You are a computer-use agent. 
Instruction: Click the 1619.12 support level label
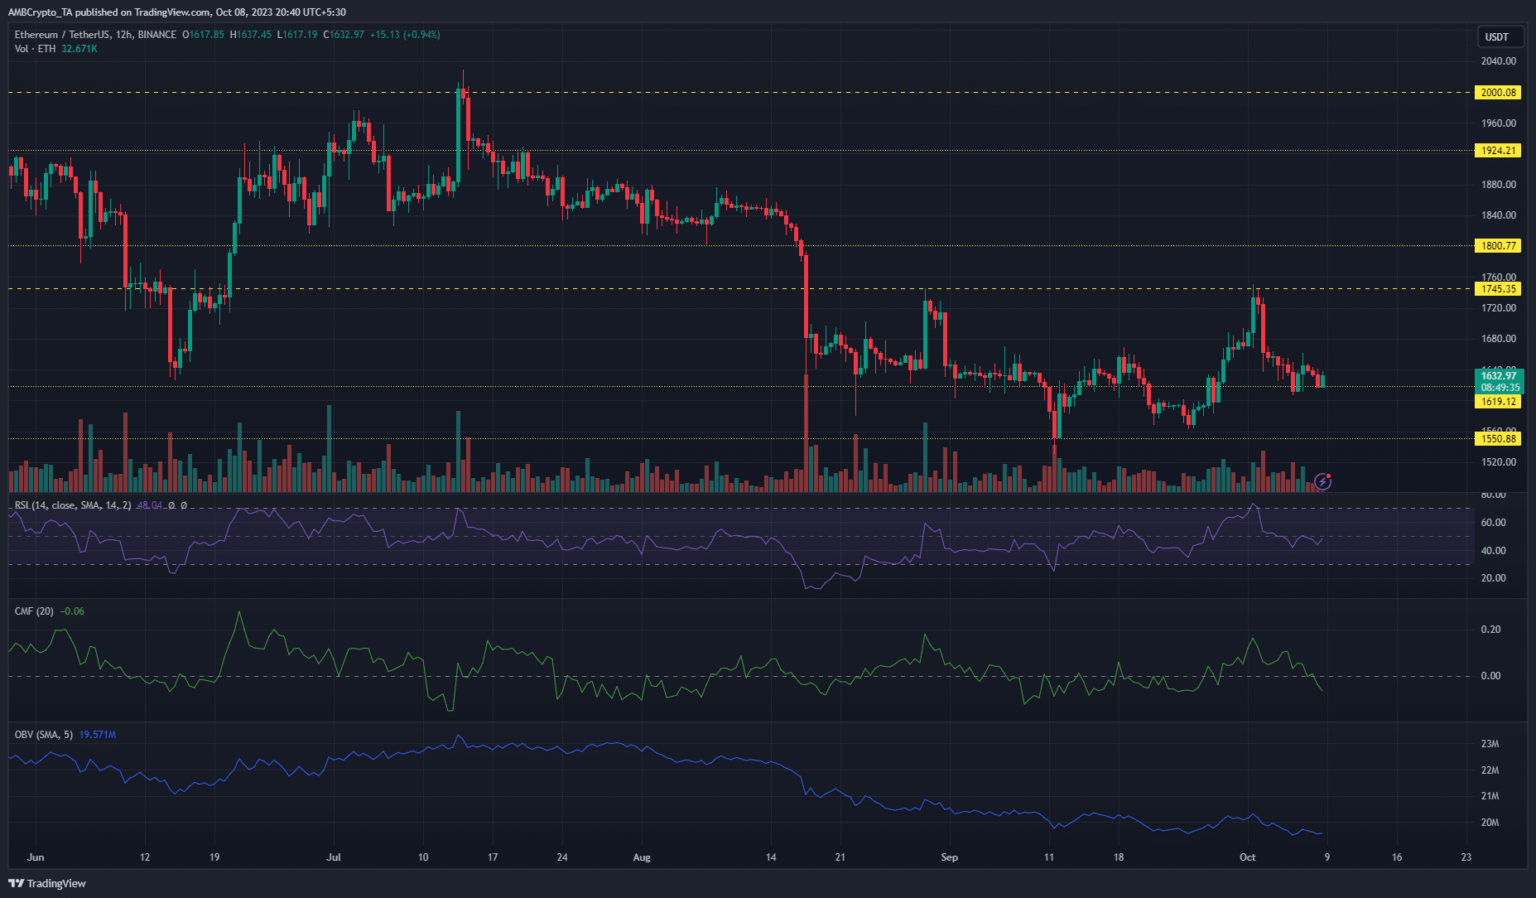click(1498, 402)
